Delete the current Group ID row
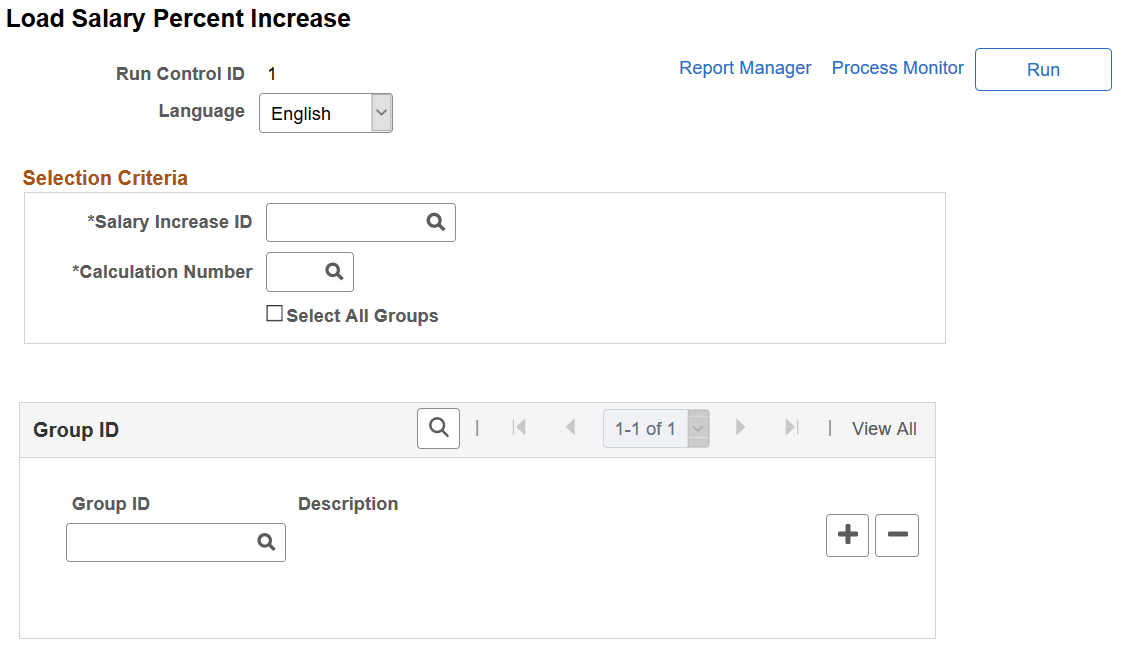 coord(896,535)
